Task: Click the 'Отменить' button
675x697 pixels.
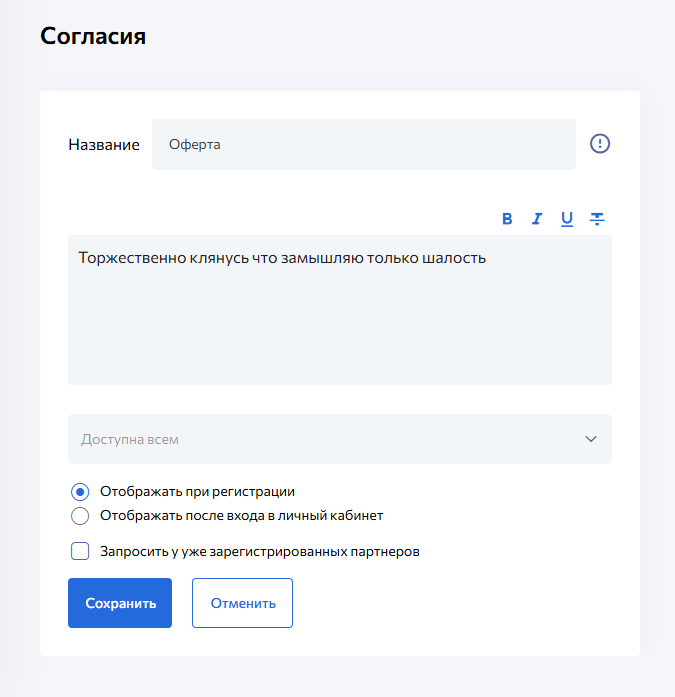Action: pyautogui.click(x=242, y=603)
